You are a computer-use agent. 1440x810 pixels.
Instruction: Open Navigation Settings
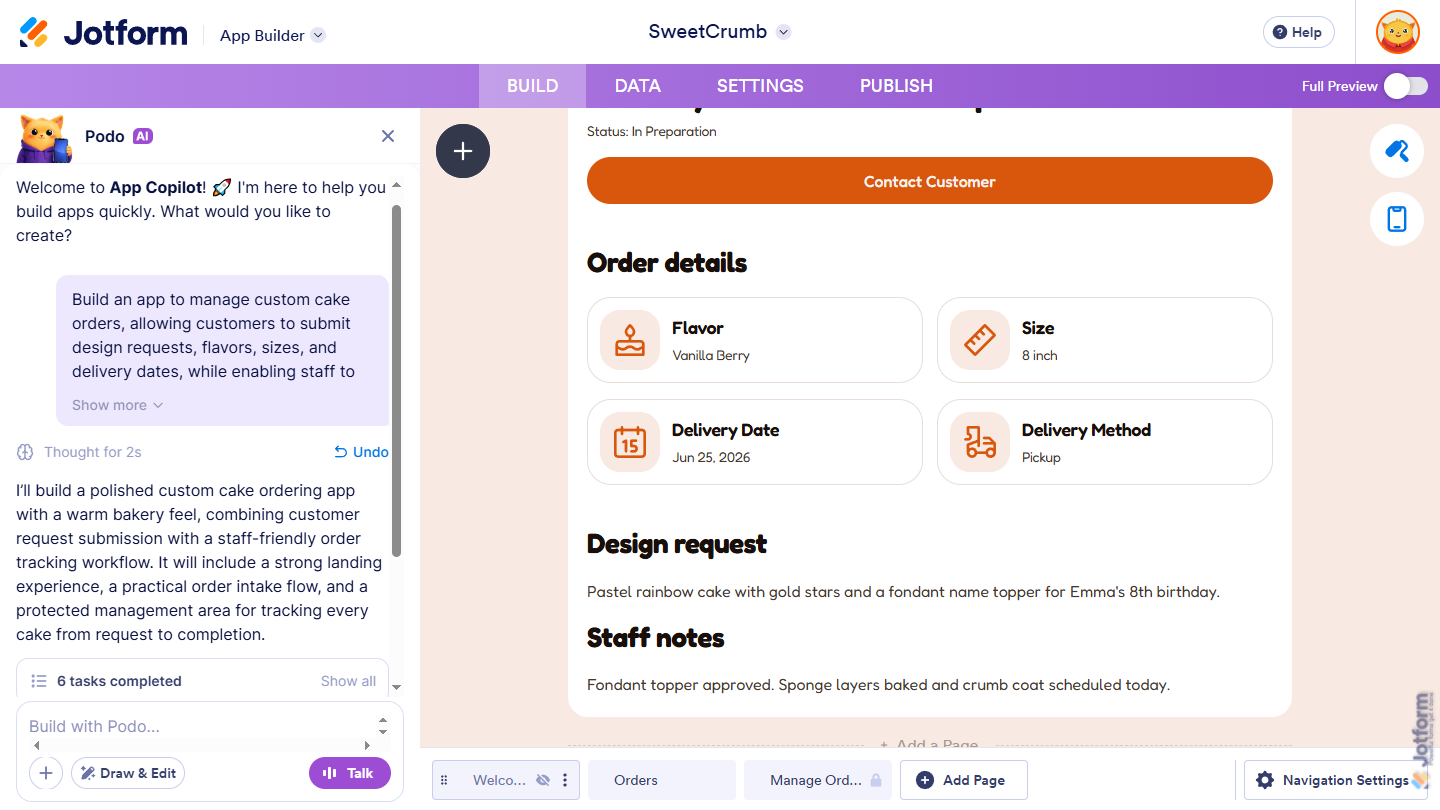(1335, 780)
